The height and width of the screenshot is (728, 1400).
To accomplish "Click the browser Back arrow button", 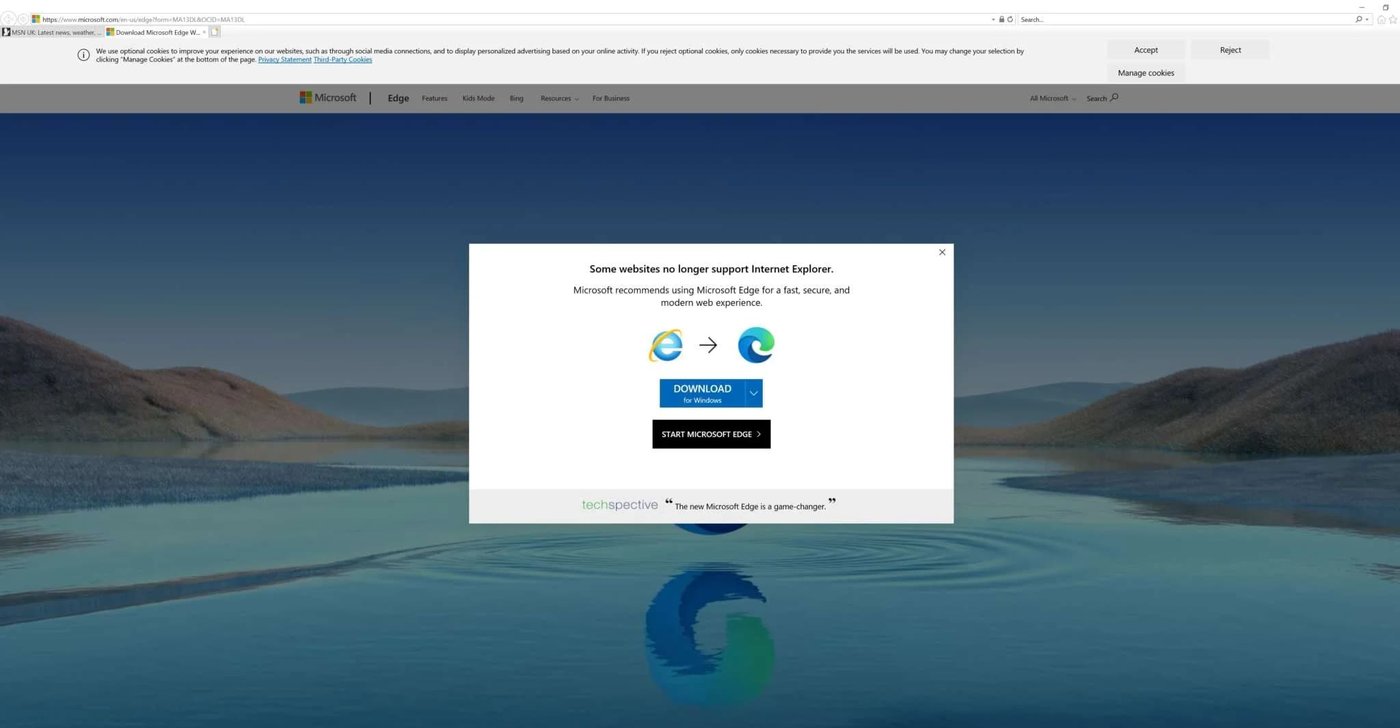I will click(8, 19).
